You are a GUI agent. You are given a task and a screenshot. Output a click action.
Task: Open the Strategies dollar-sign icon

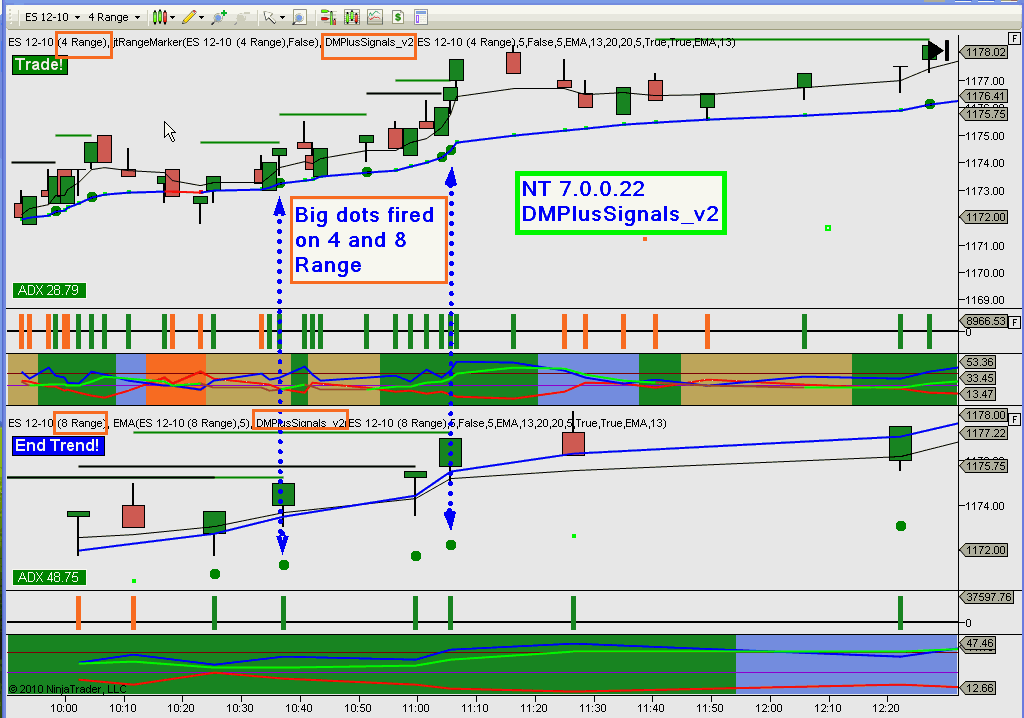click(x=398, y=17)
